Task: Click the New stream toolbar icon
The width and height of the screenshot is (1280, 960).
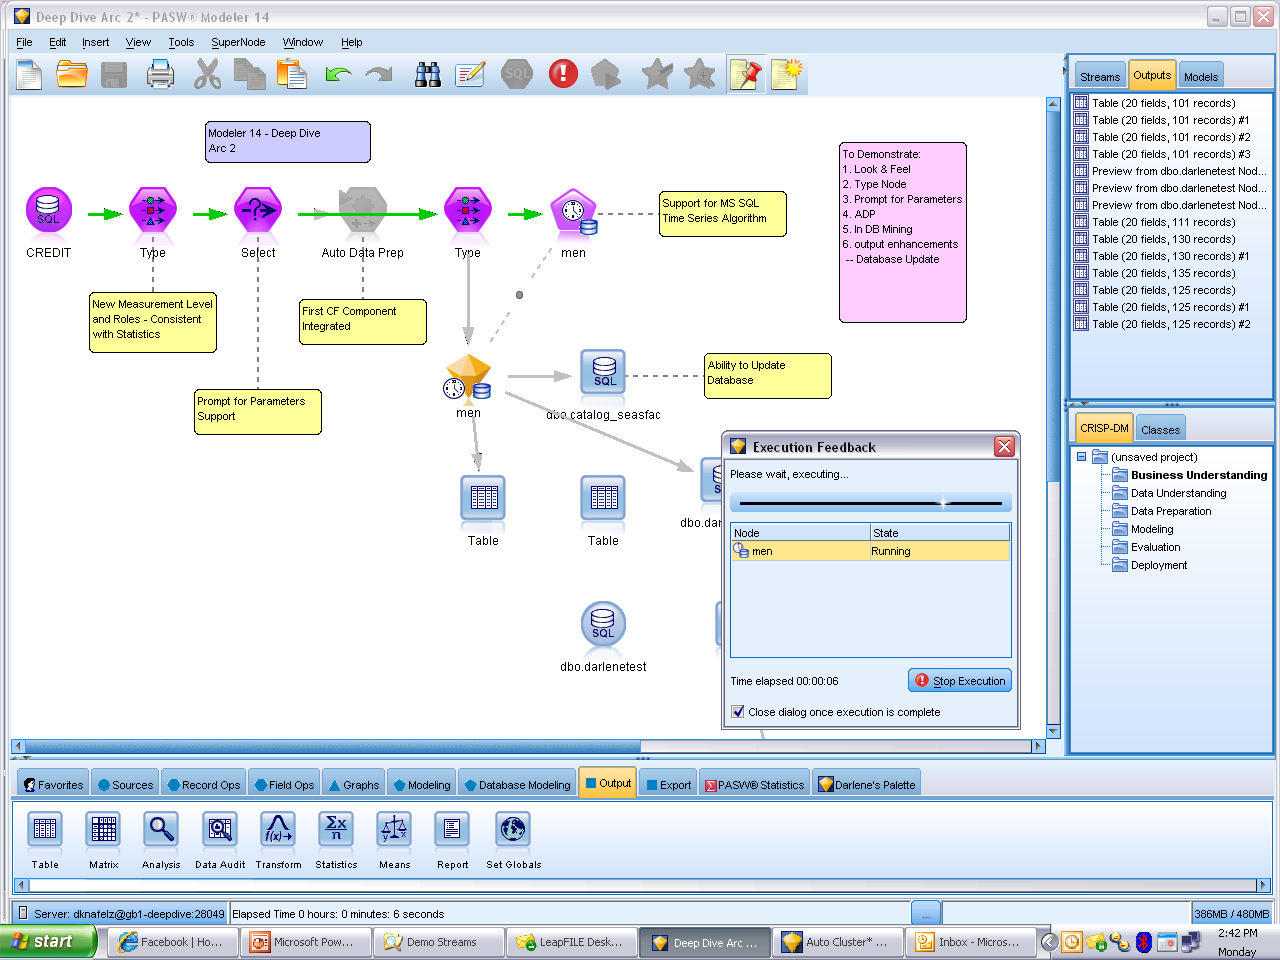Action: point(29,74)
